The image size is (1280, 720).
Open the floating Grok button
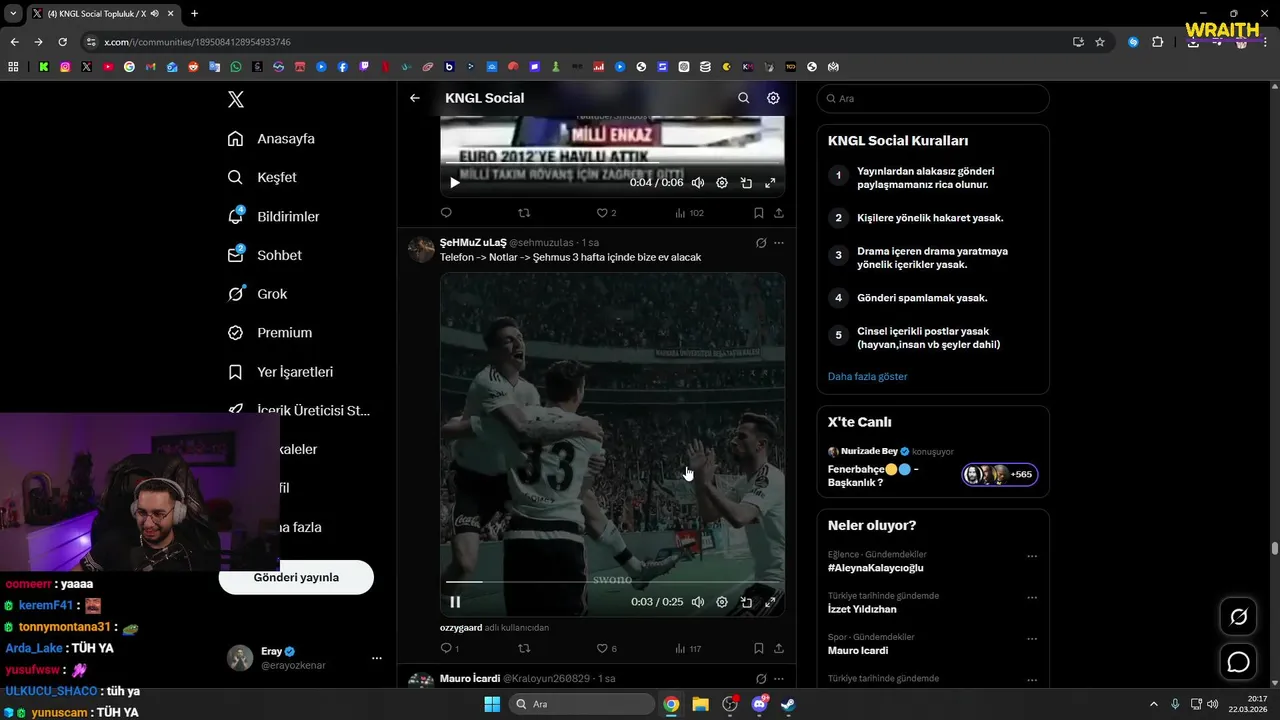coord(1238,617)
